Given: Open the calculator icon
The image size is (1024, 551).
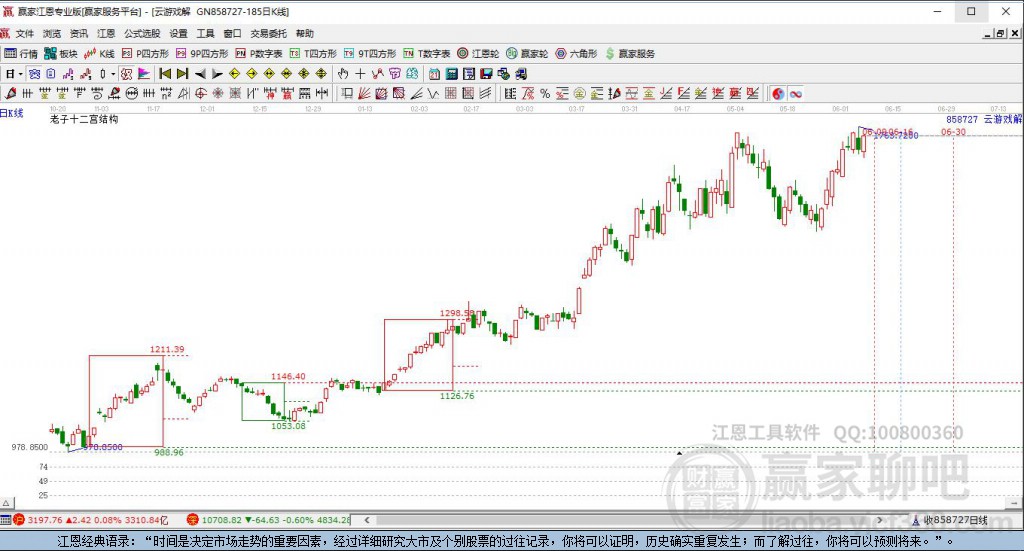Looking at the screenshot, I should pos(452,74).
